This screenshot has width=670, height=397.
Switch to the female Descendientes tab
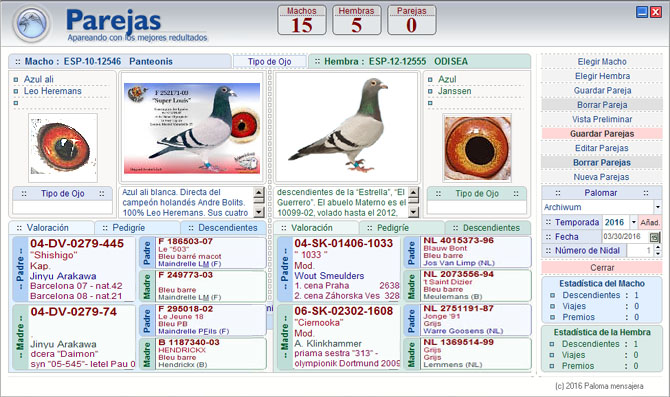tap(488, 228)
